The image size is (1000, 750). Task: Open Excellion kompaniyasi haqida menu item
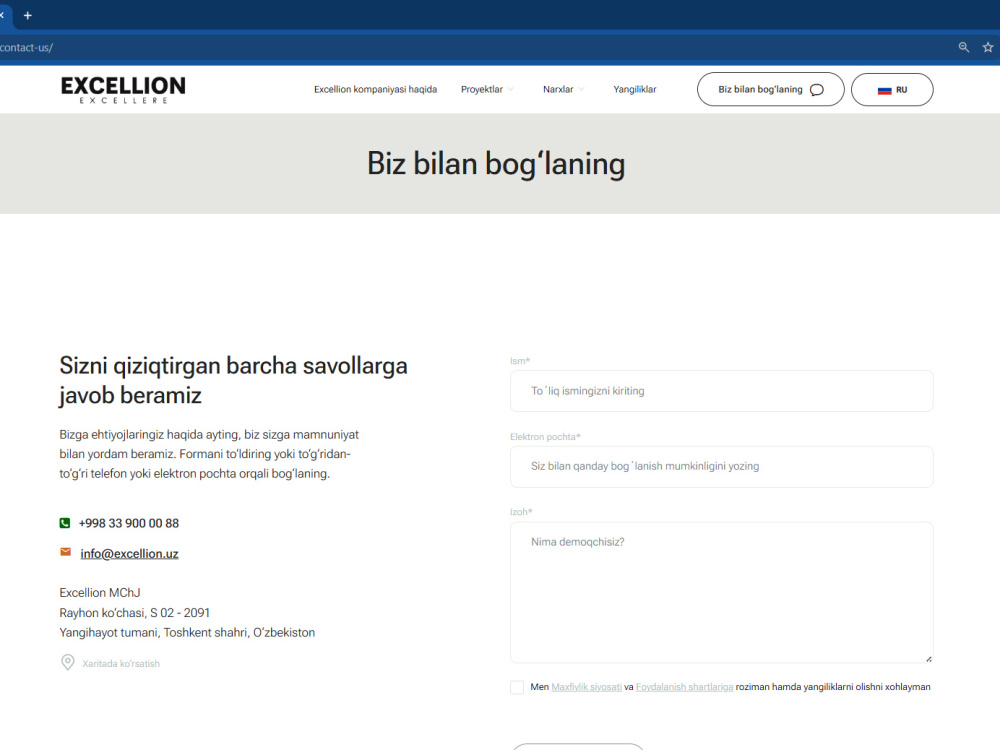[375, 89]
